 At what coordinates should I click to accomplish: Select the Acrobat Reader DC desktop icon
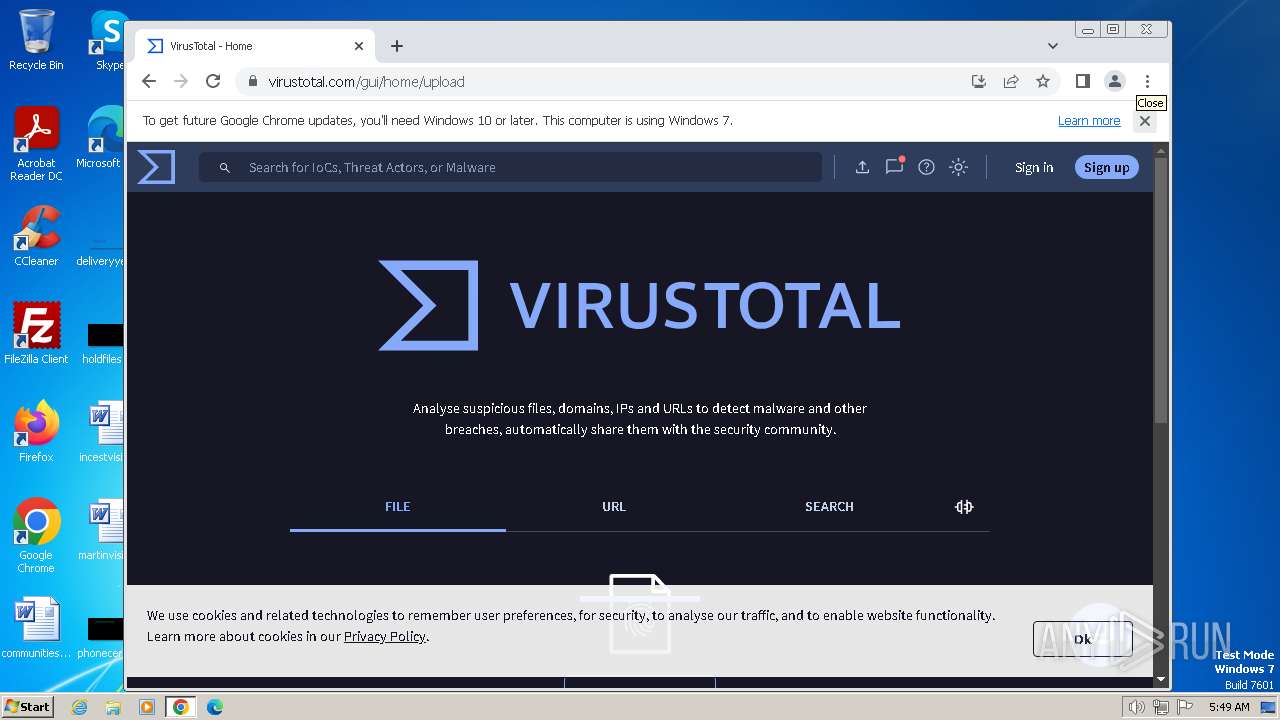point(36,145)
